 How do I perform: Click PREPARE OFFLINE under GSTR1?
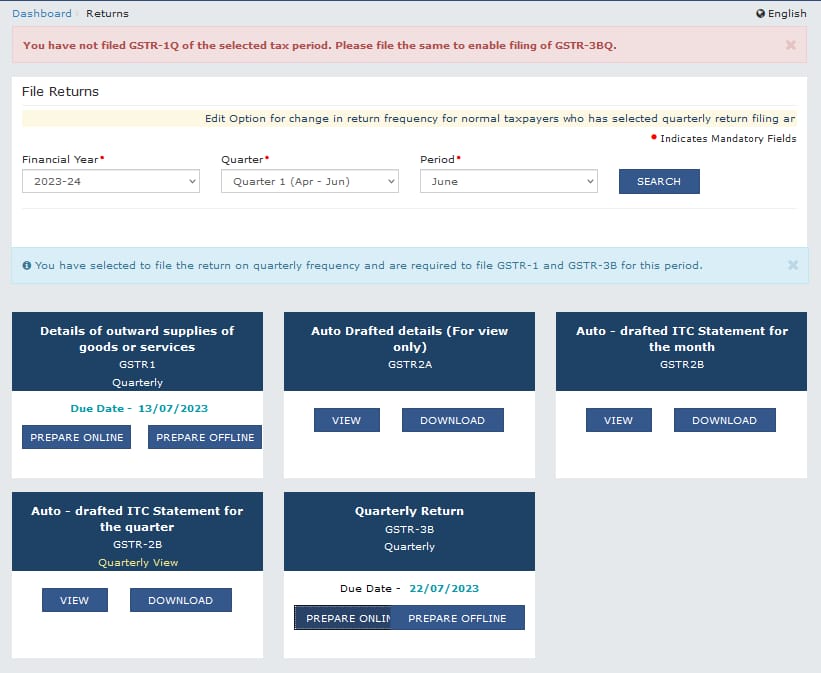pyautogui.click(x=205, y=437)
